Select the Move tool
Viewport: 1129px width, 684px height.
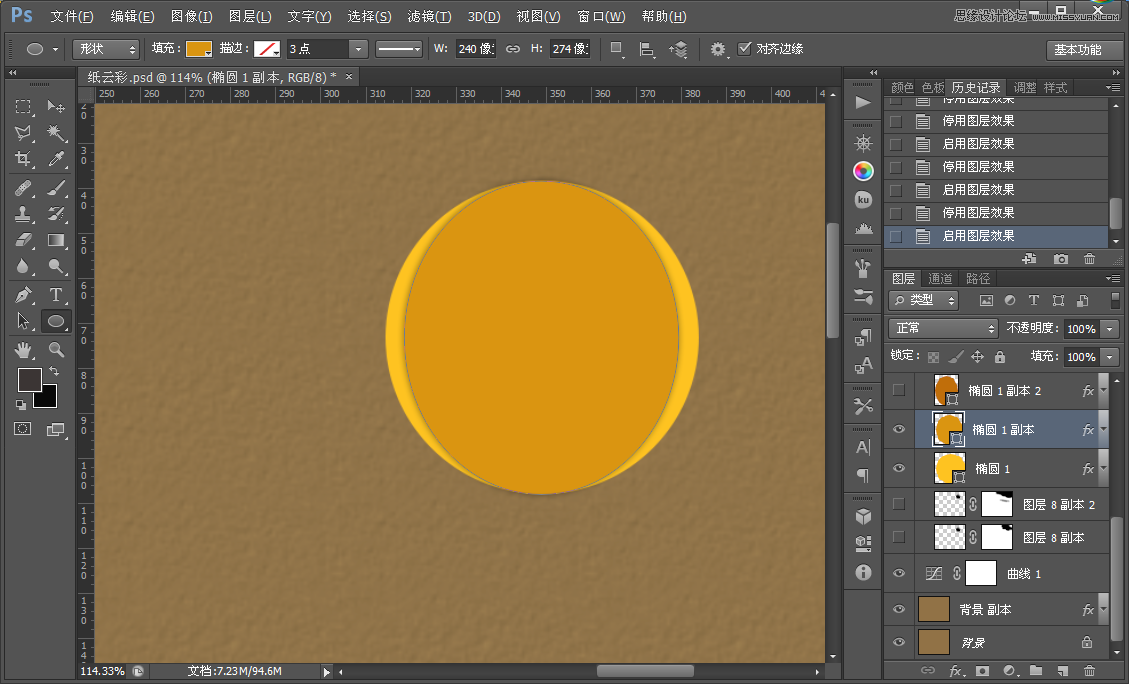click(55, 107)
